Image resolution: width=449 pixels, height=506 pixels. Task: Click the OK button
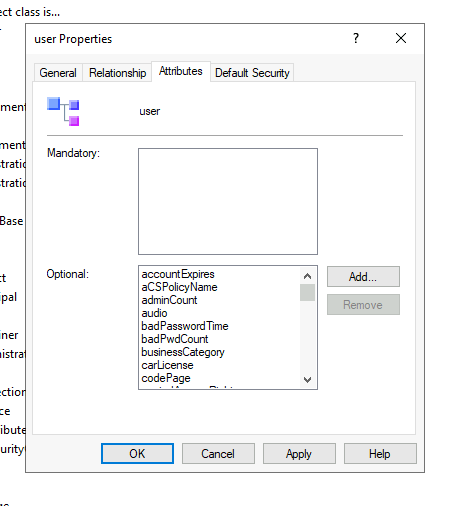coord(137,454)
